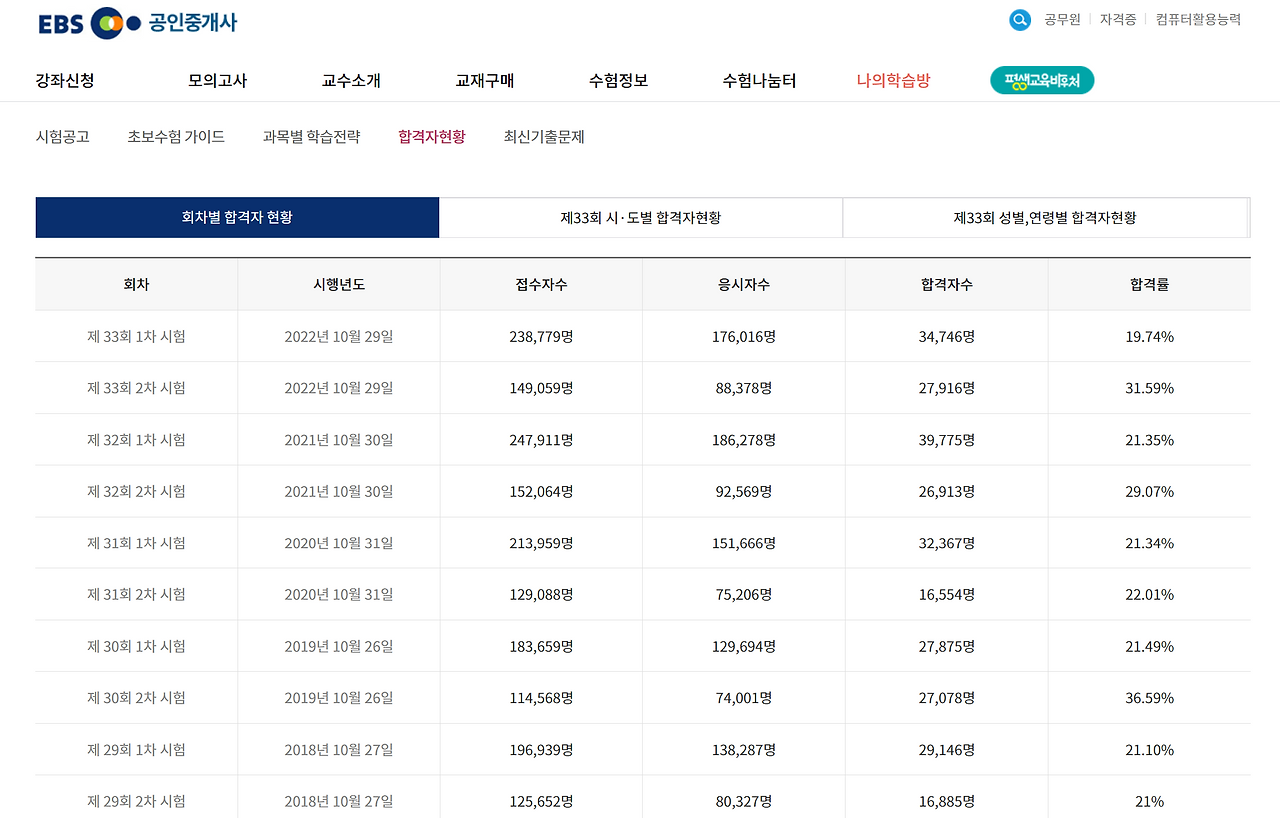Go to the 공무원 site link
1280x818 pixels.
click(x=1062, y=20)
